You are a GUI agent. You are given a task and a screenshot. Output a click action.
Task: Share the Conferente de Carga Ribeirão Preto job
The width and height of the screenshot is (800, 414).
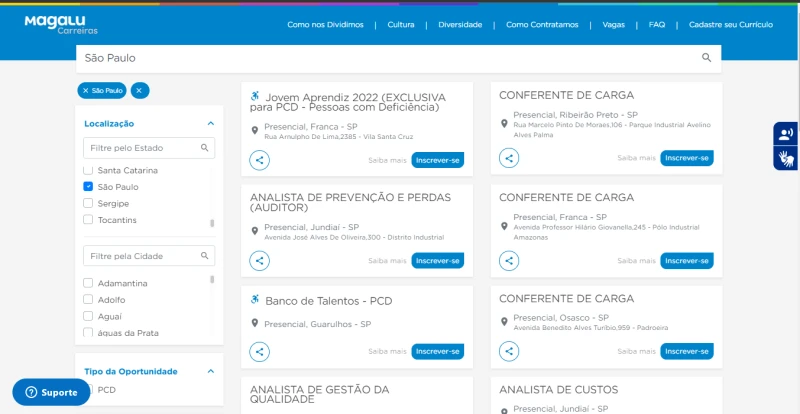(x=509, y=158)
